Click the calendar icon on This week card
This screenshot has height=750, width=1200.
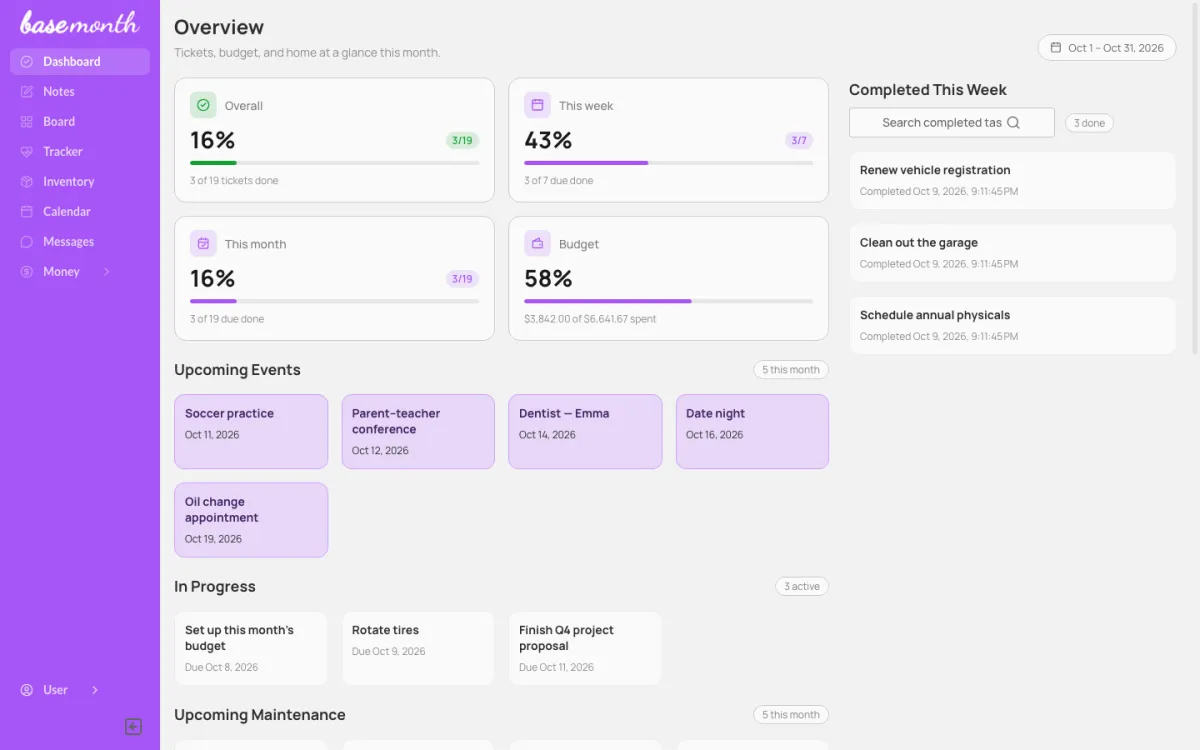[x=537, y=105]
